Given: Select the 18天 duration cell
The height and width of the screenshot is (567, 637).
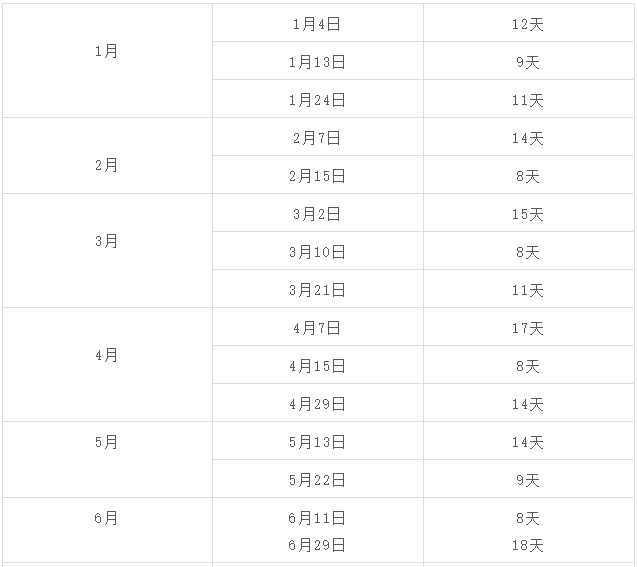Looking at the screenshot, I should click(527, 545).
